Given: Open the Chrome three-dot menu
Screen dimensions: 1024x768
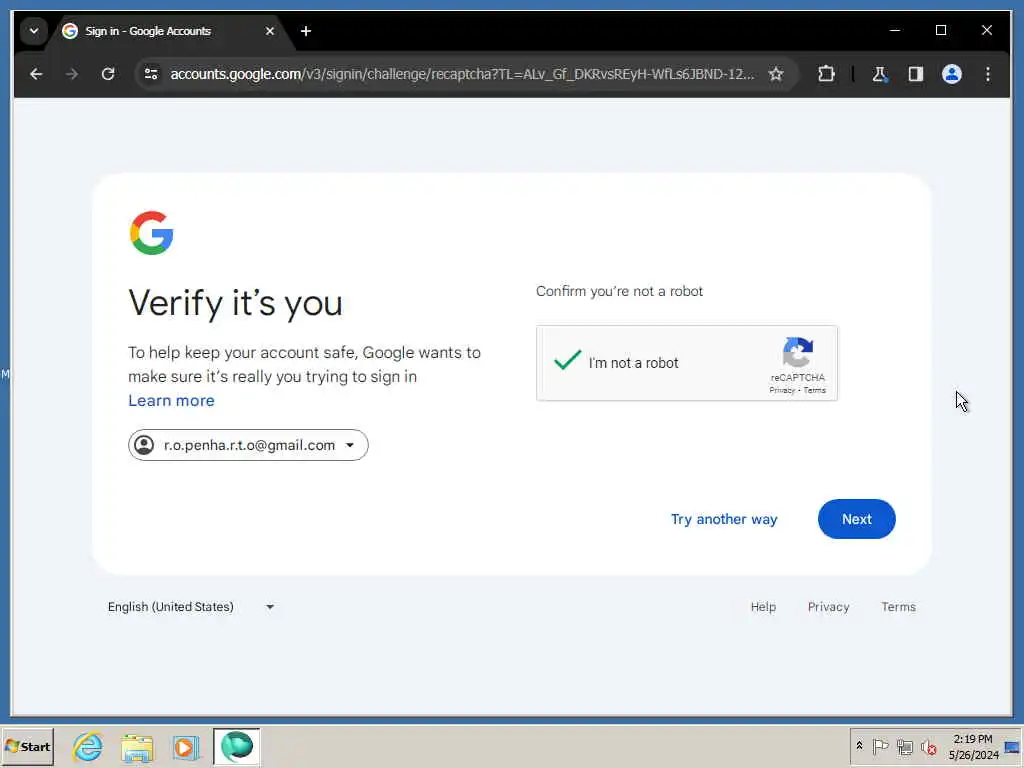Looking at the screenshot, I should (x=987, y=74).
